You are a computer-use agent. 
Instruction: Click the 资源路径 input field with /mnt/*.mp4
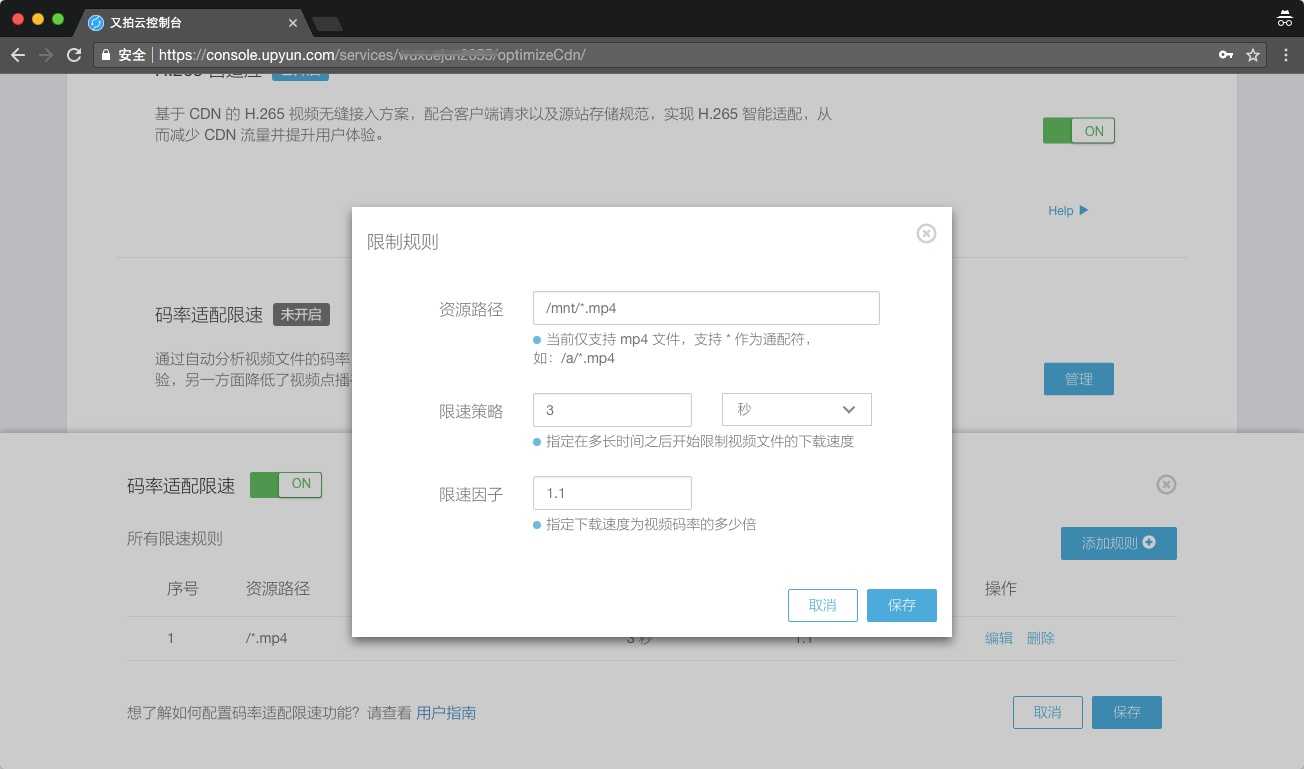pyautogui.click(x=706, y=308)
